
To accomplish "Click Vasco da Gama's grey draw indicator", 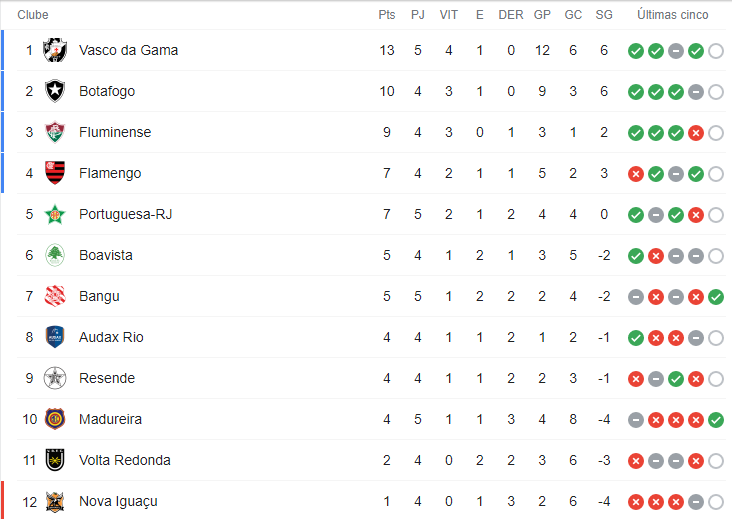I will pos(676,51).
